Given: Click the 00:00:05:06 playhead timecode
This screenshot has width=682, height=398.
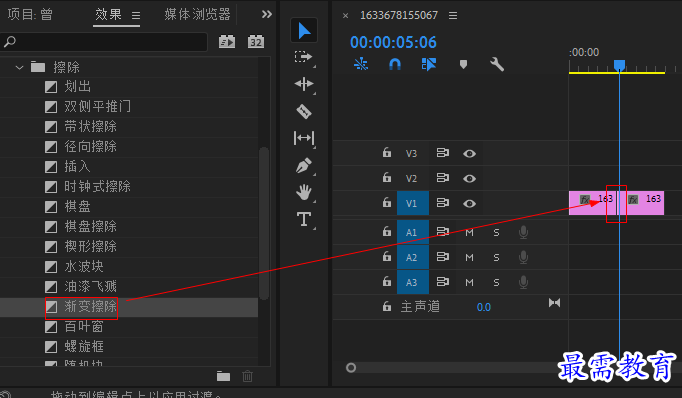Looking at the screenshot, I should [x=393, y=42].
